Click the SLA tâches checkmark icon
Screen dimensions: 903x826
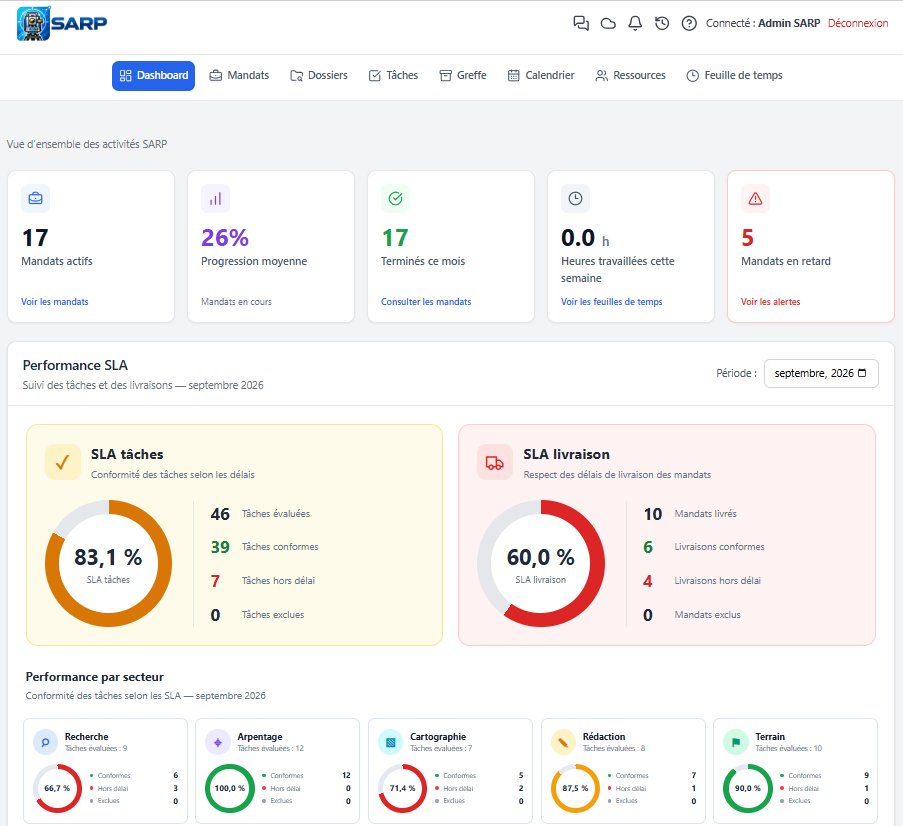(63, 462)
